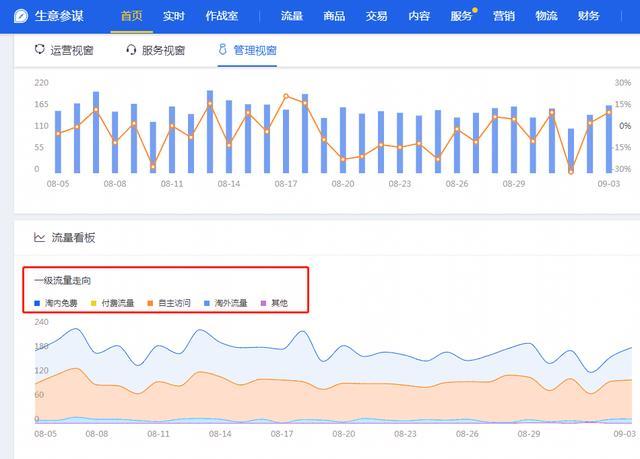This screenshot has height=459, width=640.
Task: Click the 08-17 bar in the top chart
Action: coord(286,141)
